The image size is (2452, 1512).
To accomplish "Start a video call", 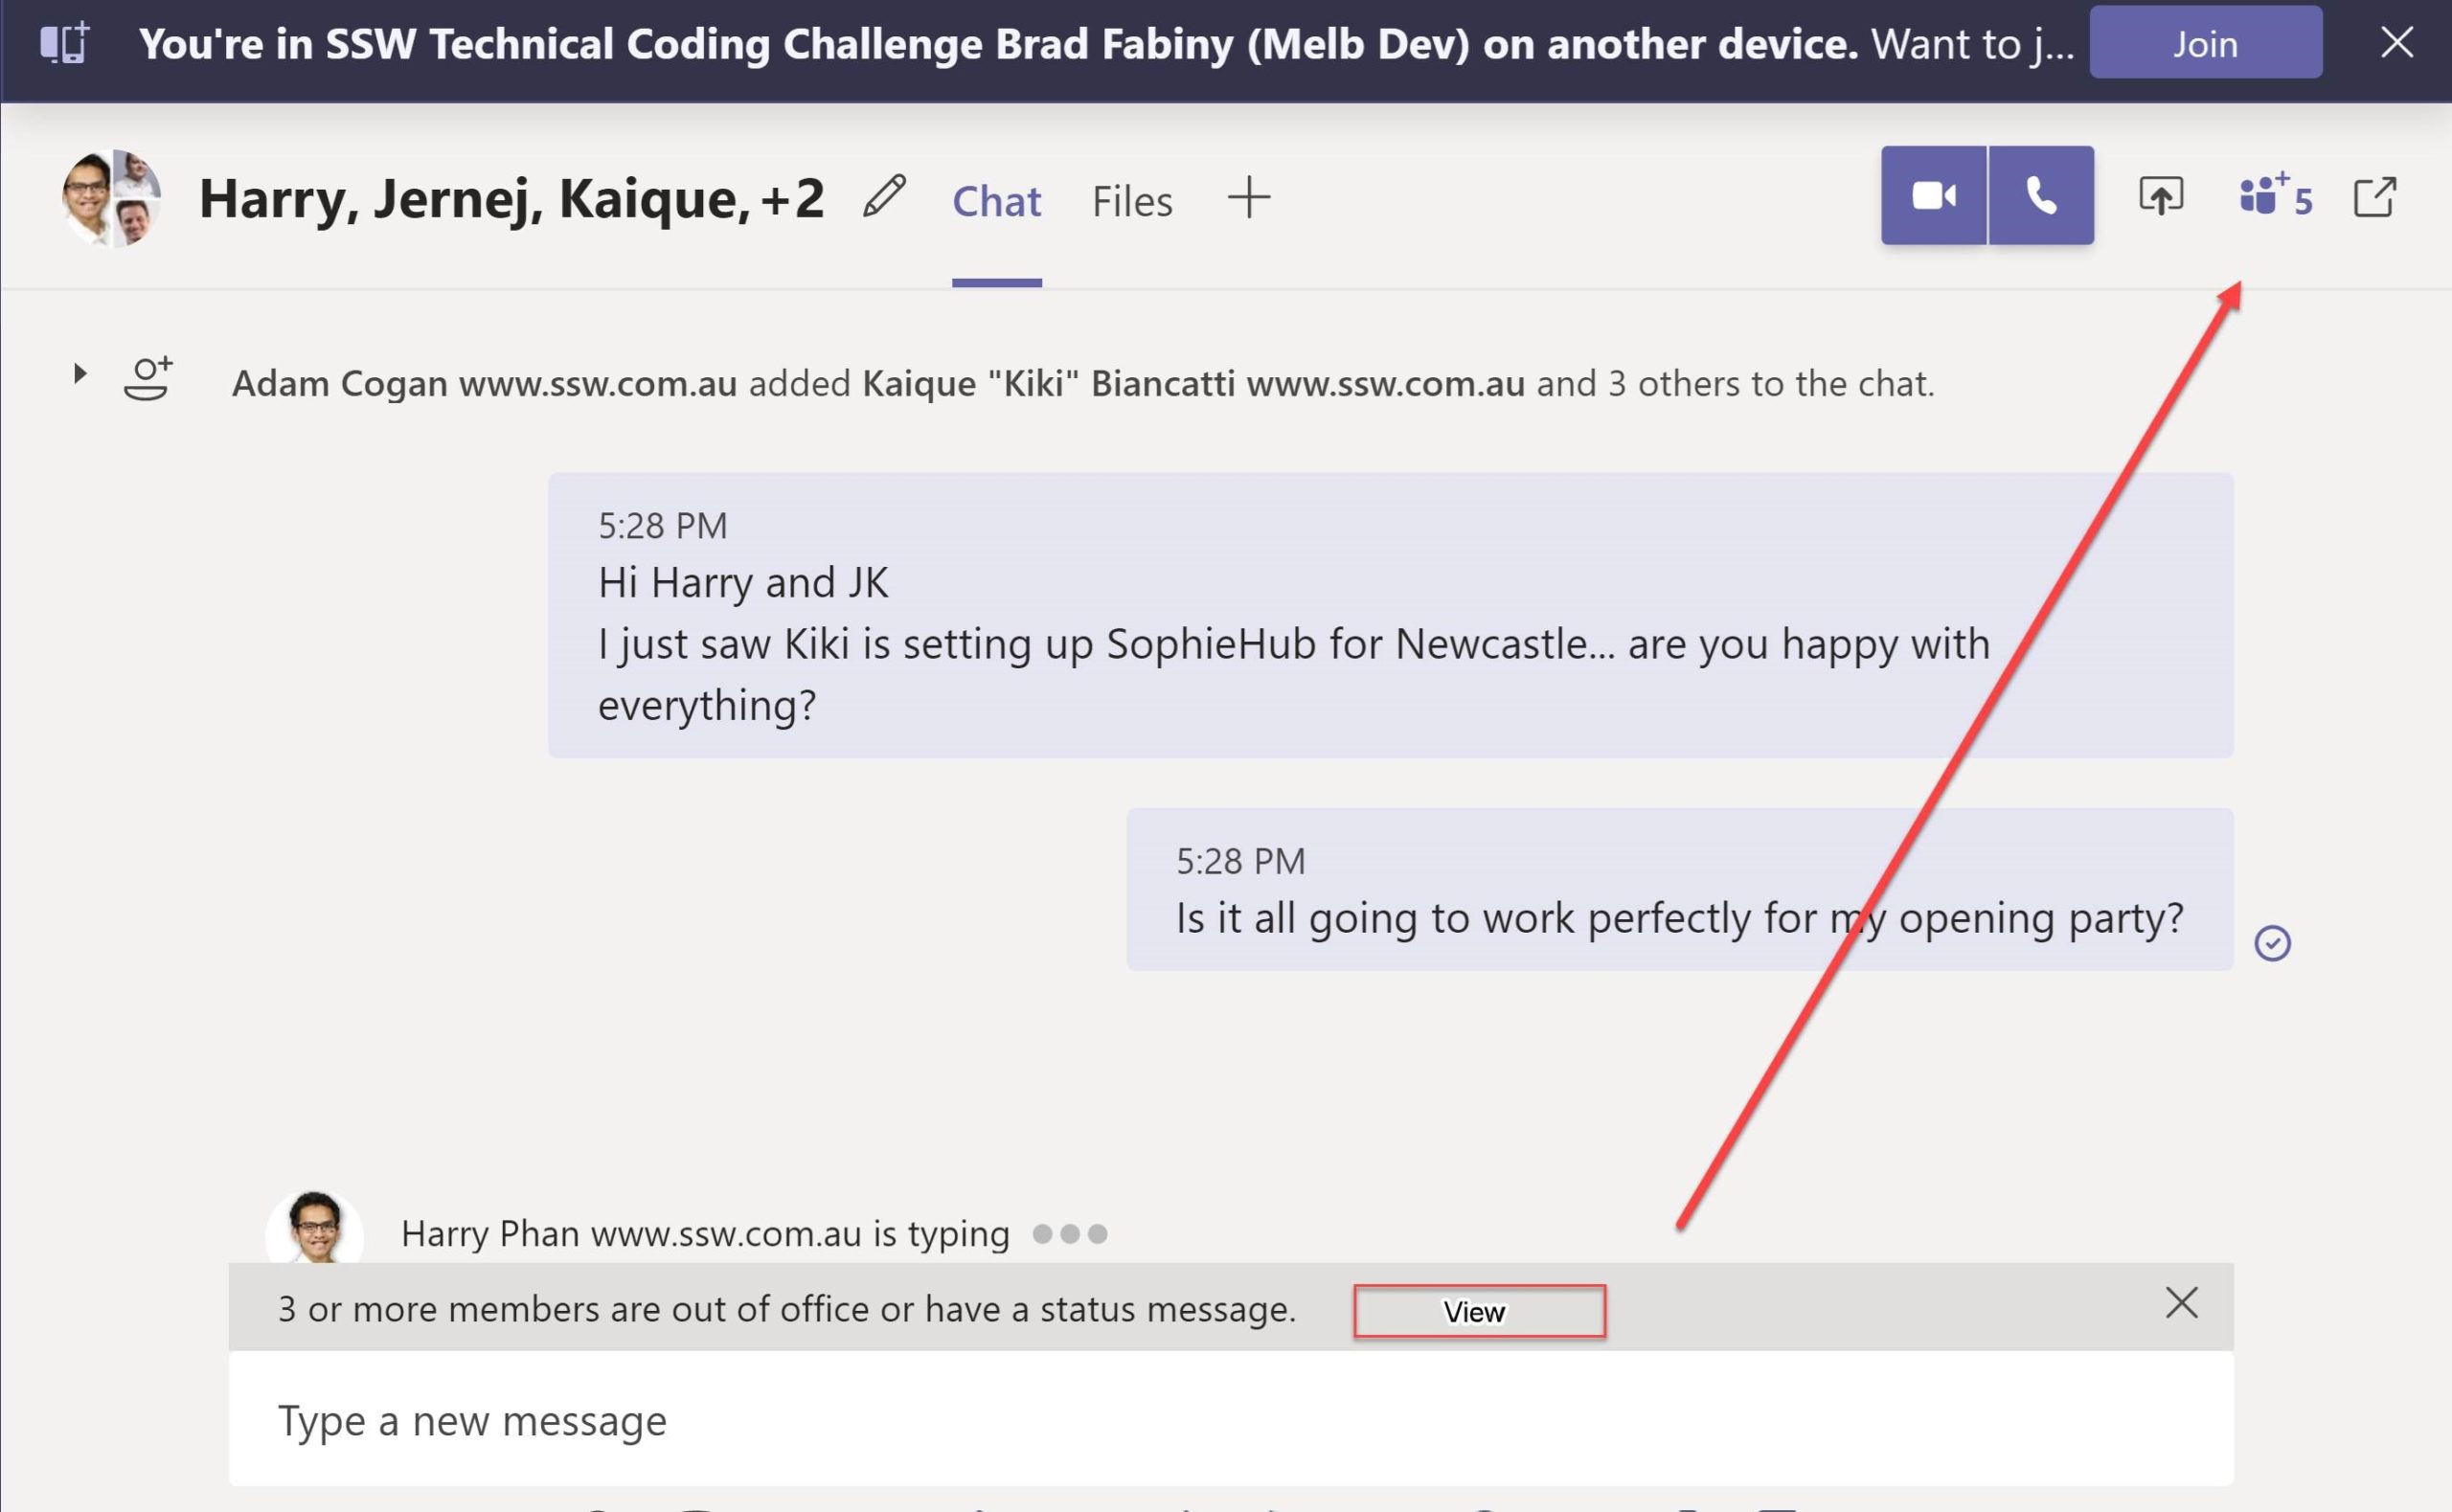I will pyautogui.click(x=1933, y=196).
